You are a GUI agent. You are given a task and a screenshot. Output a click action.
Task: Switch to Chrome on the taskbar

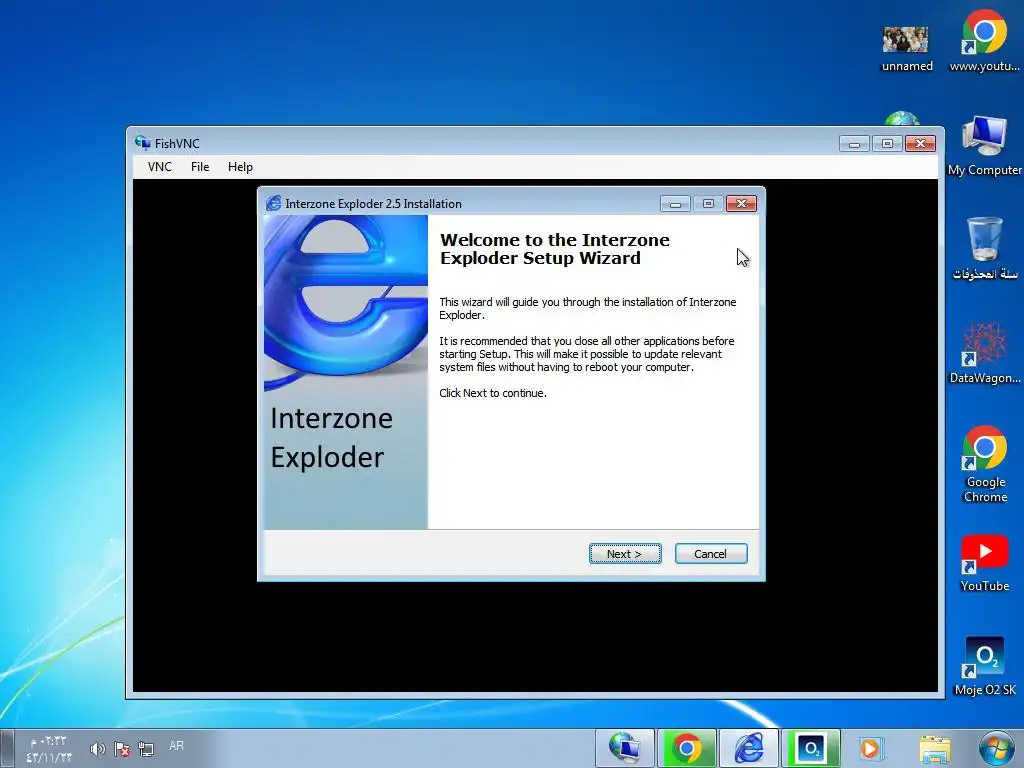pos(686,748)
